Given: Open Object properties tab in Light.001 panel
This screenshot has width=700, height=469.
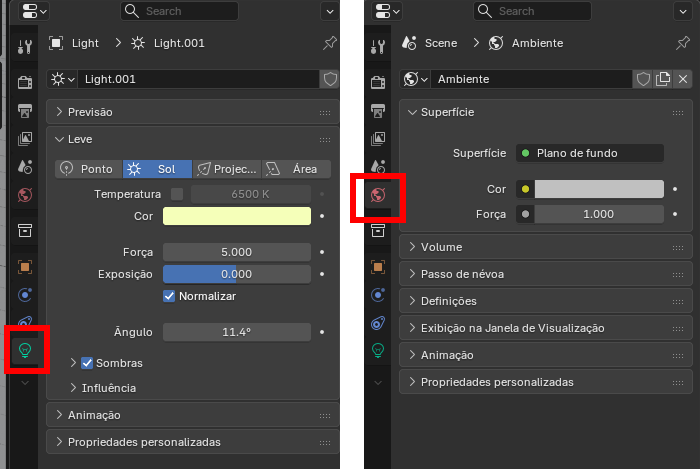Looking at the screenshot, I should (x=25, y=267).
